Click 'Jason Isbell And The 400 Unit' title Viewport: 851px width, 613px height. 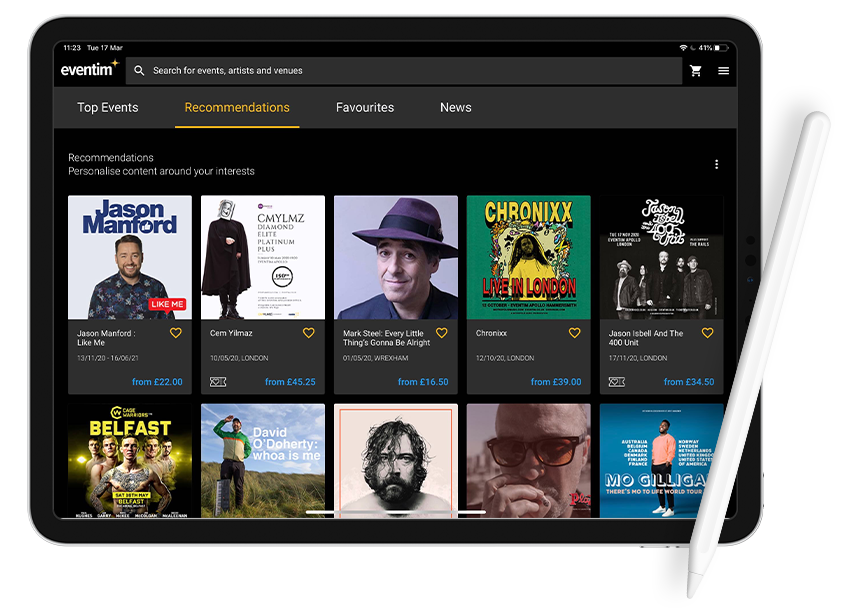pyautogui.click(x=646, y=338)
